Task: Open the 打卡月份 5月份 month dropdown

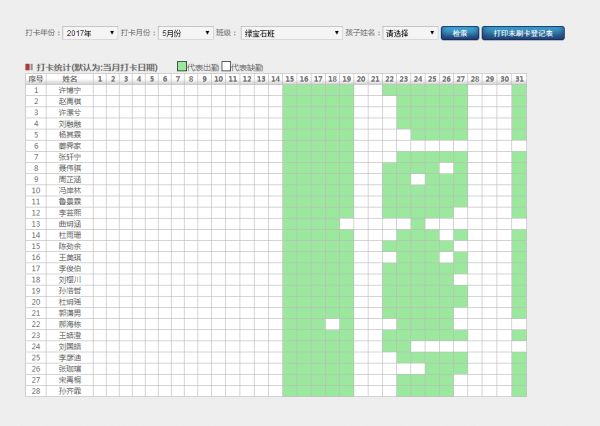Action: 186,33
